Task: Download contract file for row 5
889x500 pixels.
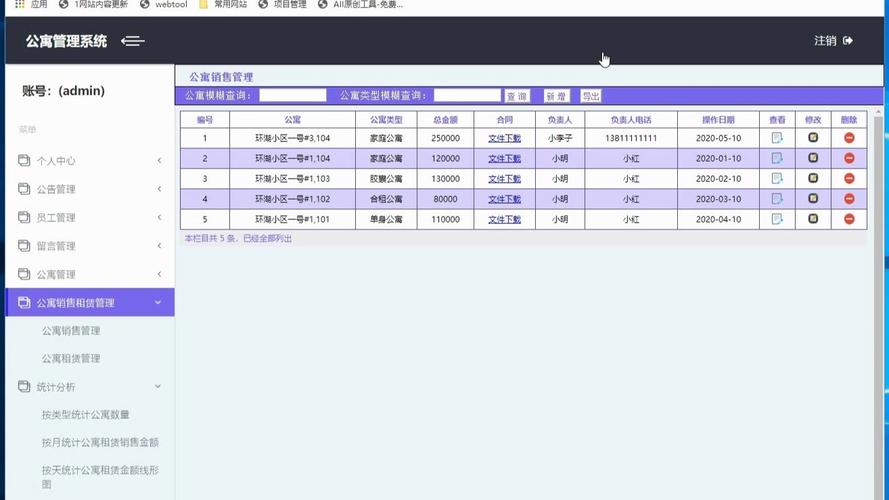Action: click(x=505, y=219)
